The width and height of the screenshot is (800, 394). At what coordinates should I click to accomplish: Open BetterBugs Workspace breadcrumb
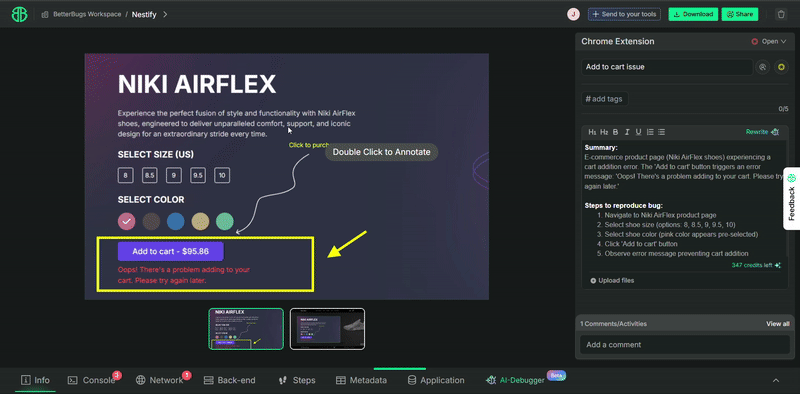point(82,14)
